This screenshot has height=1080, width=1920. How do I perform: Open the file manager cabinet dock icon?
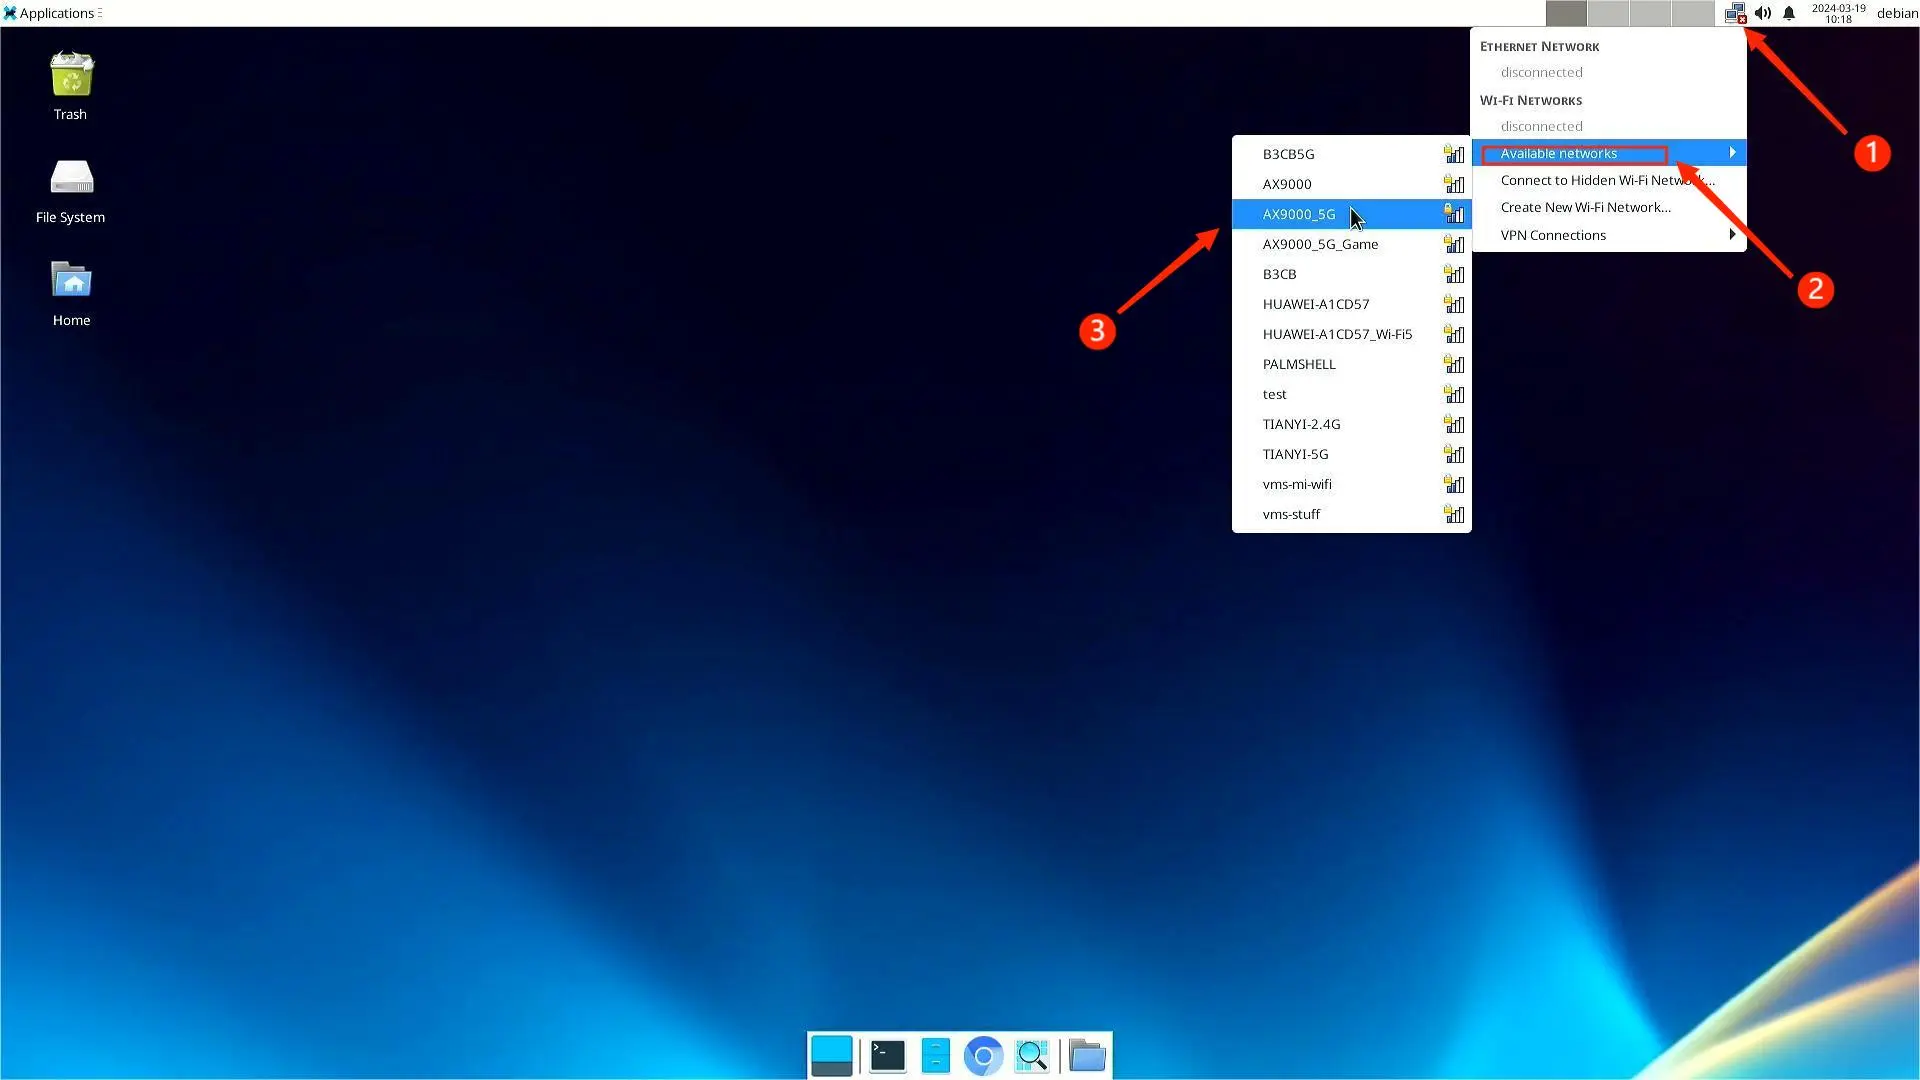936,1056
